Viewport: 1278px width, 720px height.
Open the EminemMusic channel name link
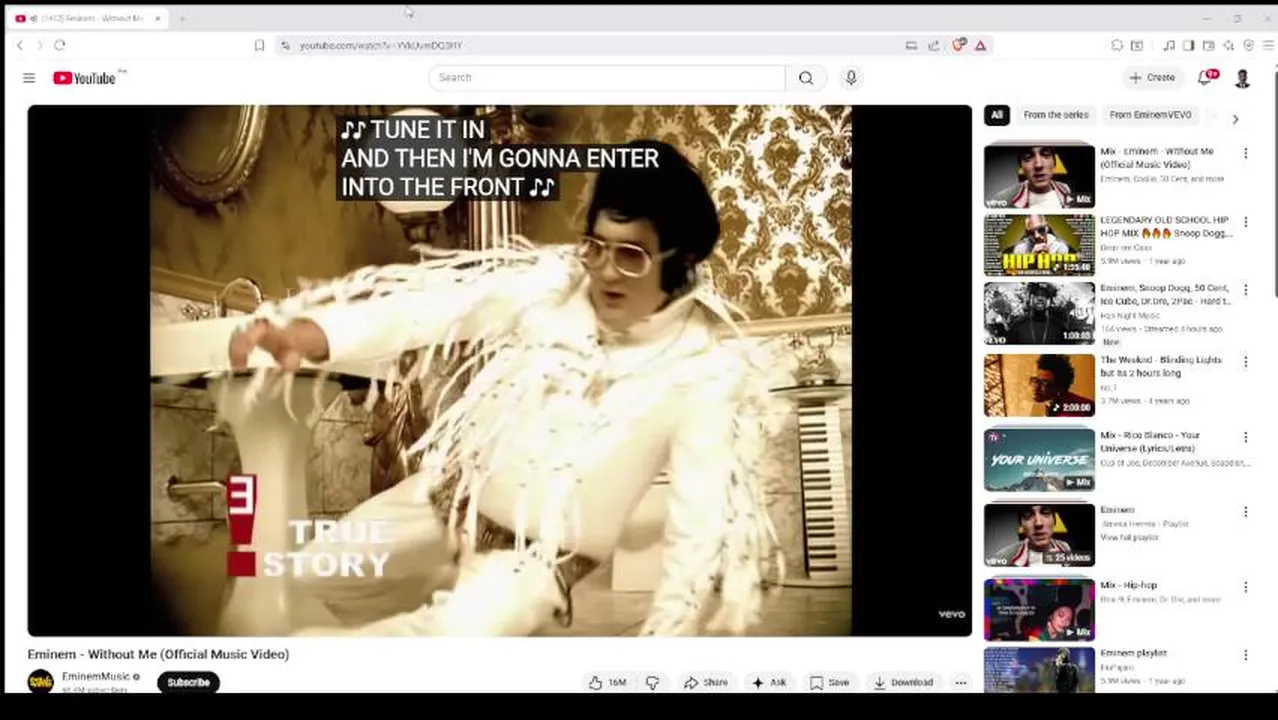point(95,677)
